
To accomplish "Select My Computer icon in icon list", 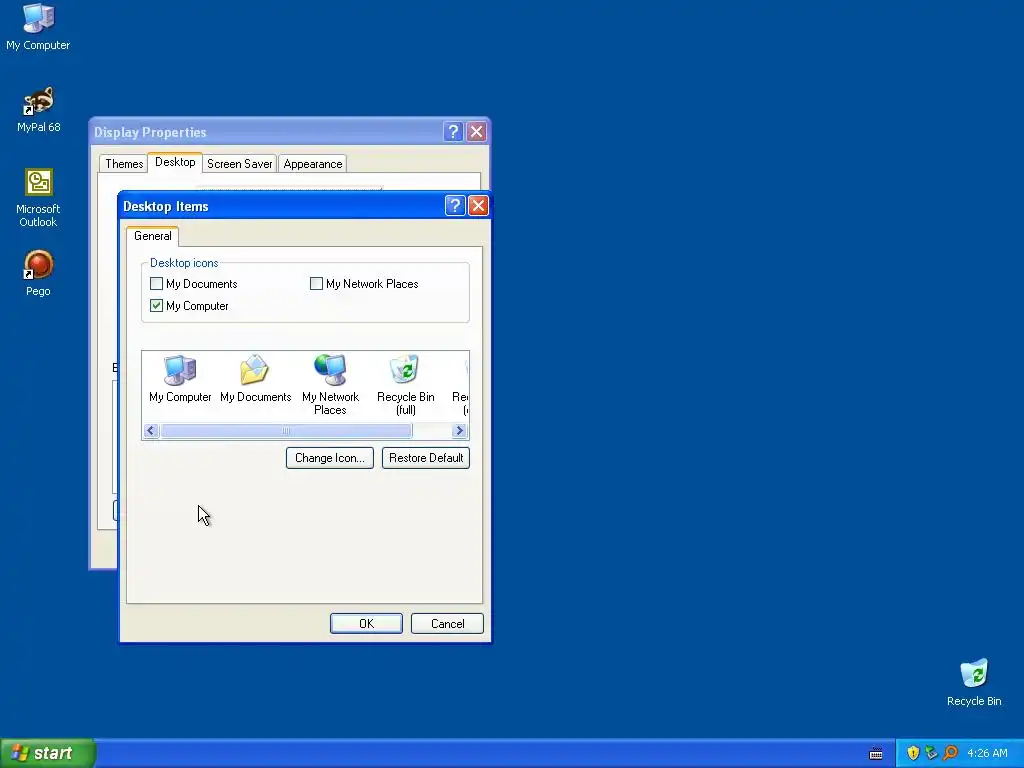I will tap(180, 379).
